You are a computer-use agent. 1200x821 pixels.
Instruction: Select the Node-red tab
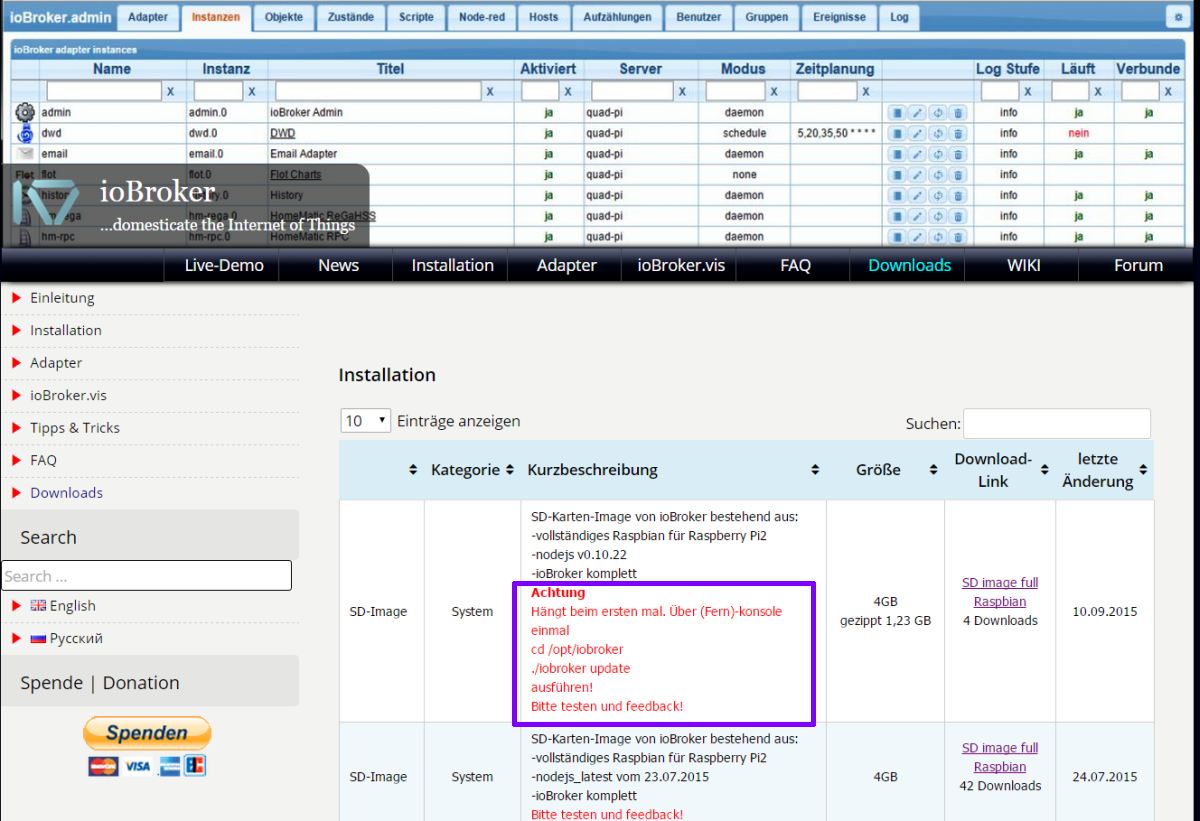[x=484, y=17]
